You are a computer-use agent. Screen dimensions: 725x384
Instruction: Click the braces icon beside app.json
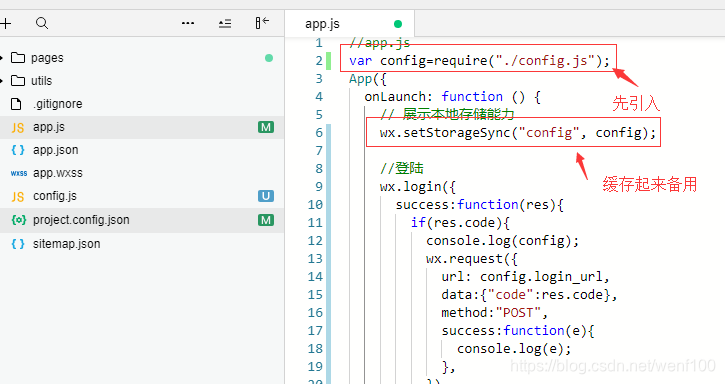tap(18, 150)
